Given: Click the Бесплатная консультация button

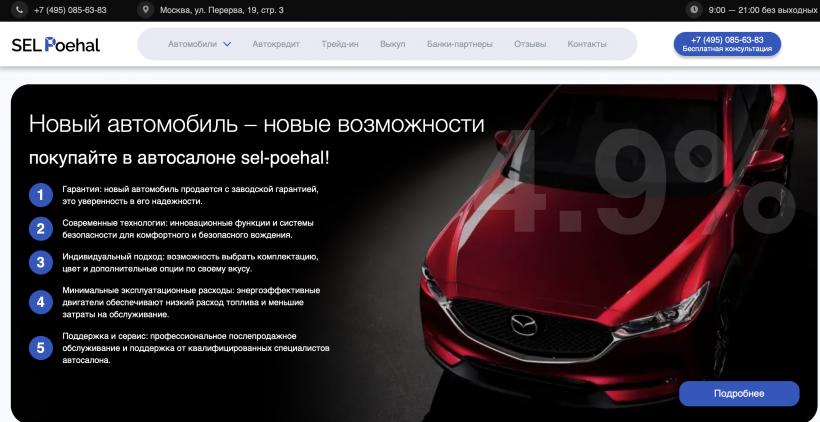Looking at the screenshot, I should click(x=727, y=44).
